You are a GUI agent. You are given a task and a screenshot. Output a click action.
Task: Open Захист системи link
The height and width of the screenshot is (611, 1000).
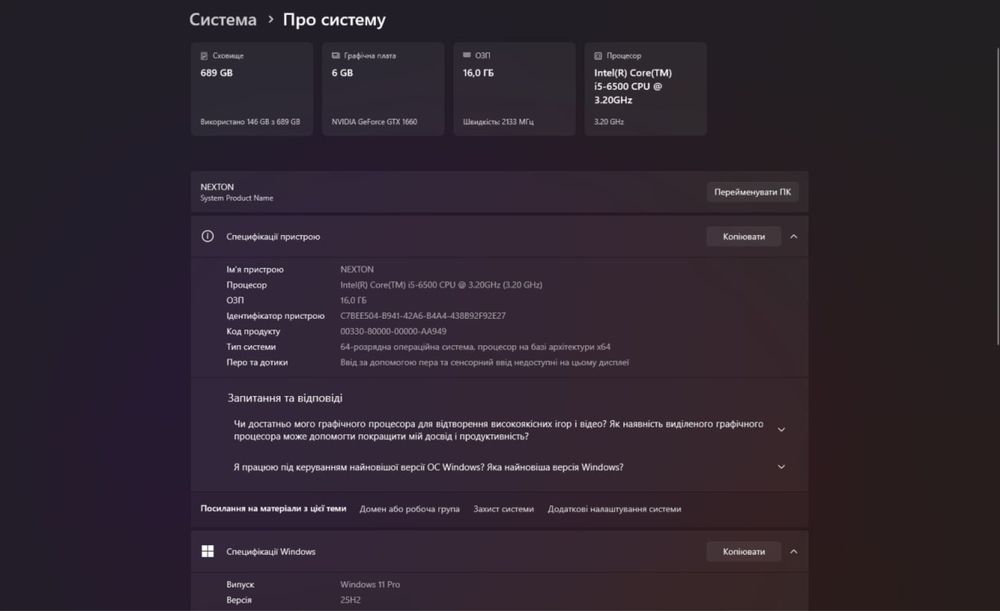click(504, 509)
